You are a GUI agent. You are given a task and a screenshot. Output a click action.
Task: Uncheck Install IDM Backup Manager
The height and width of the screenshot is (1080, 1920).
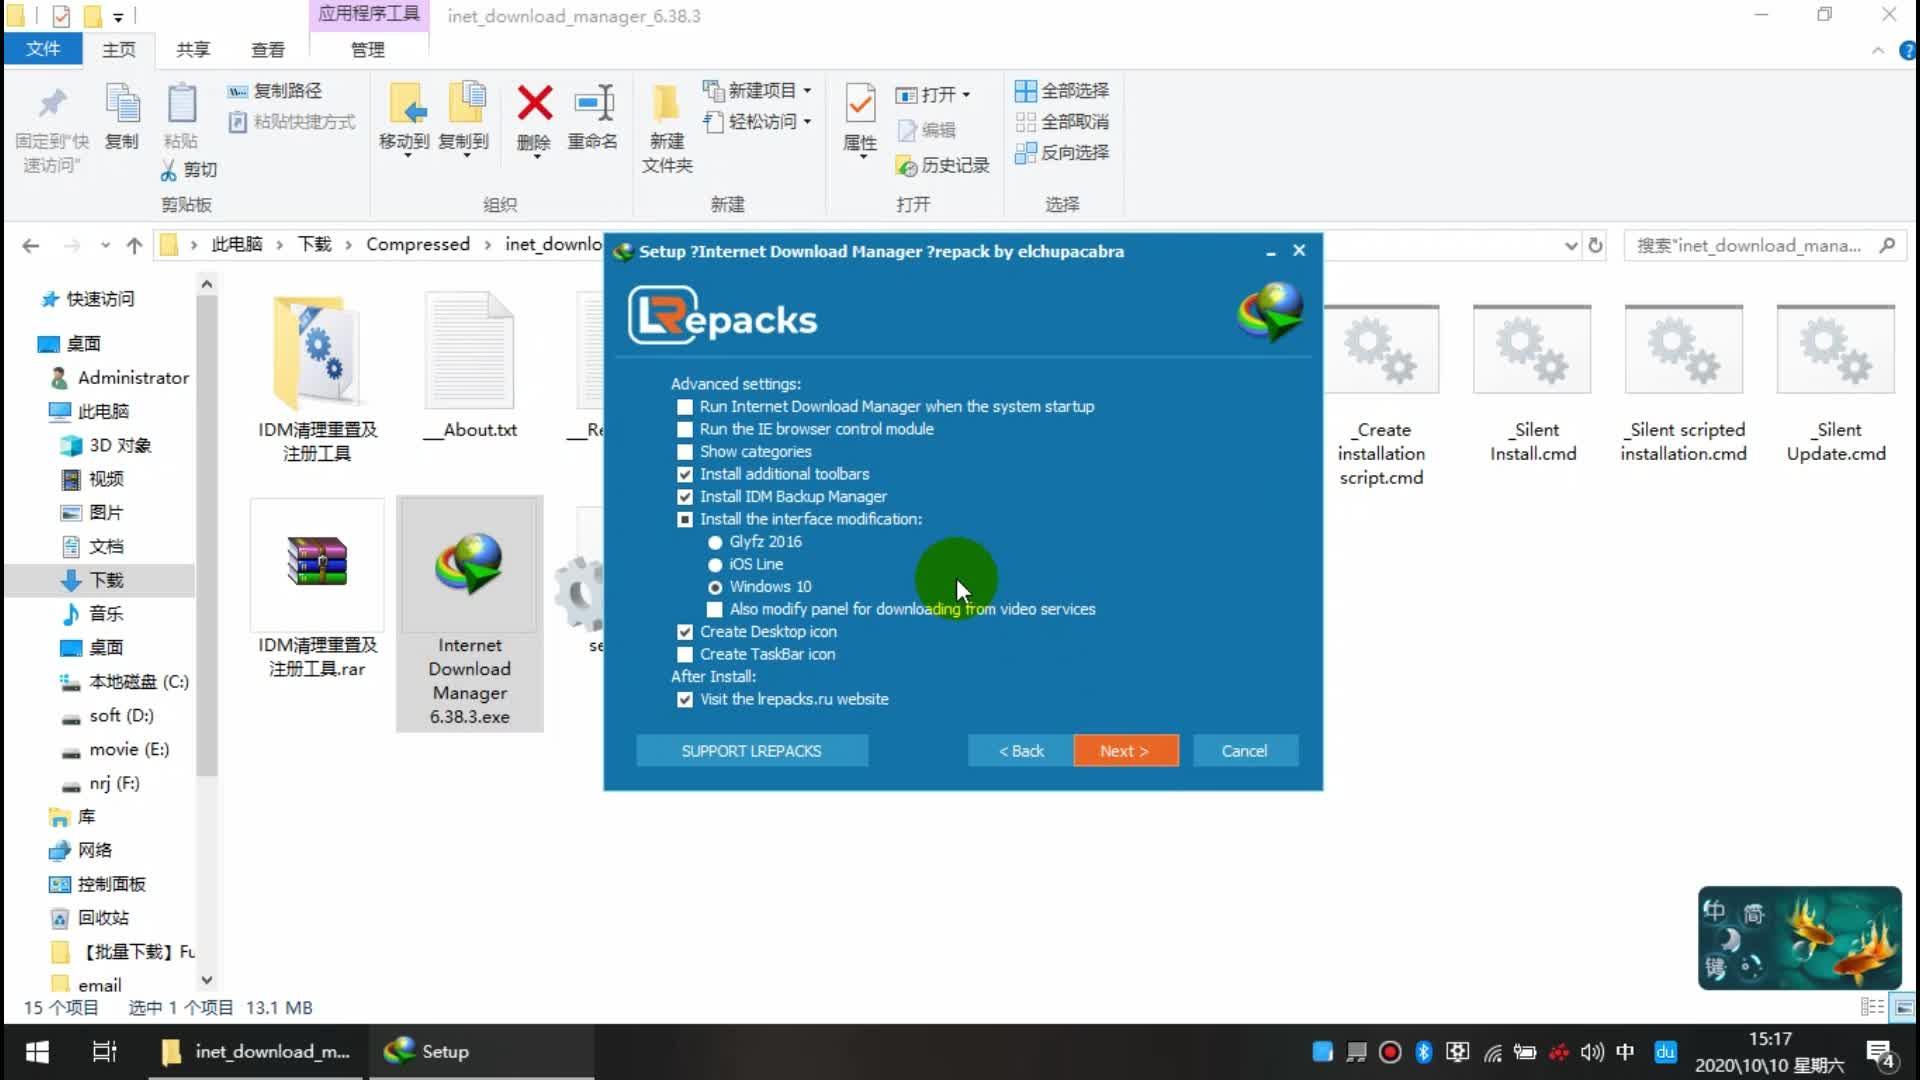(x=685, y=497)
